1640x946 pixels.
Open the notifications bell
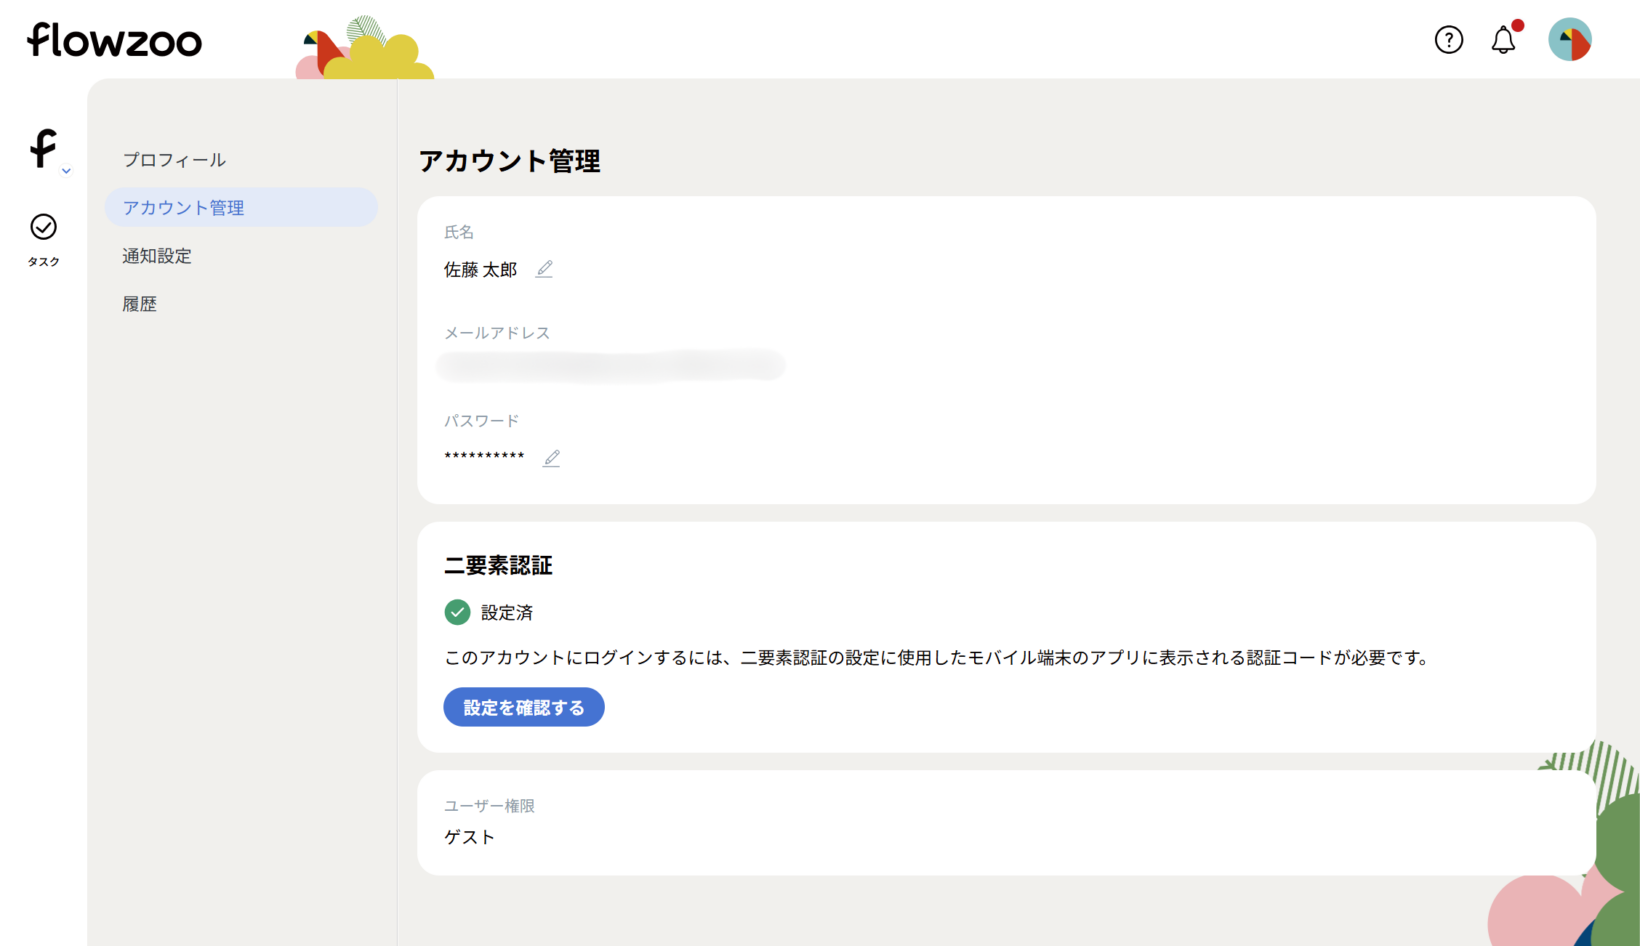[x=1503, y=40]
